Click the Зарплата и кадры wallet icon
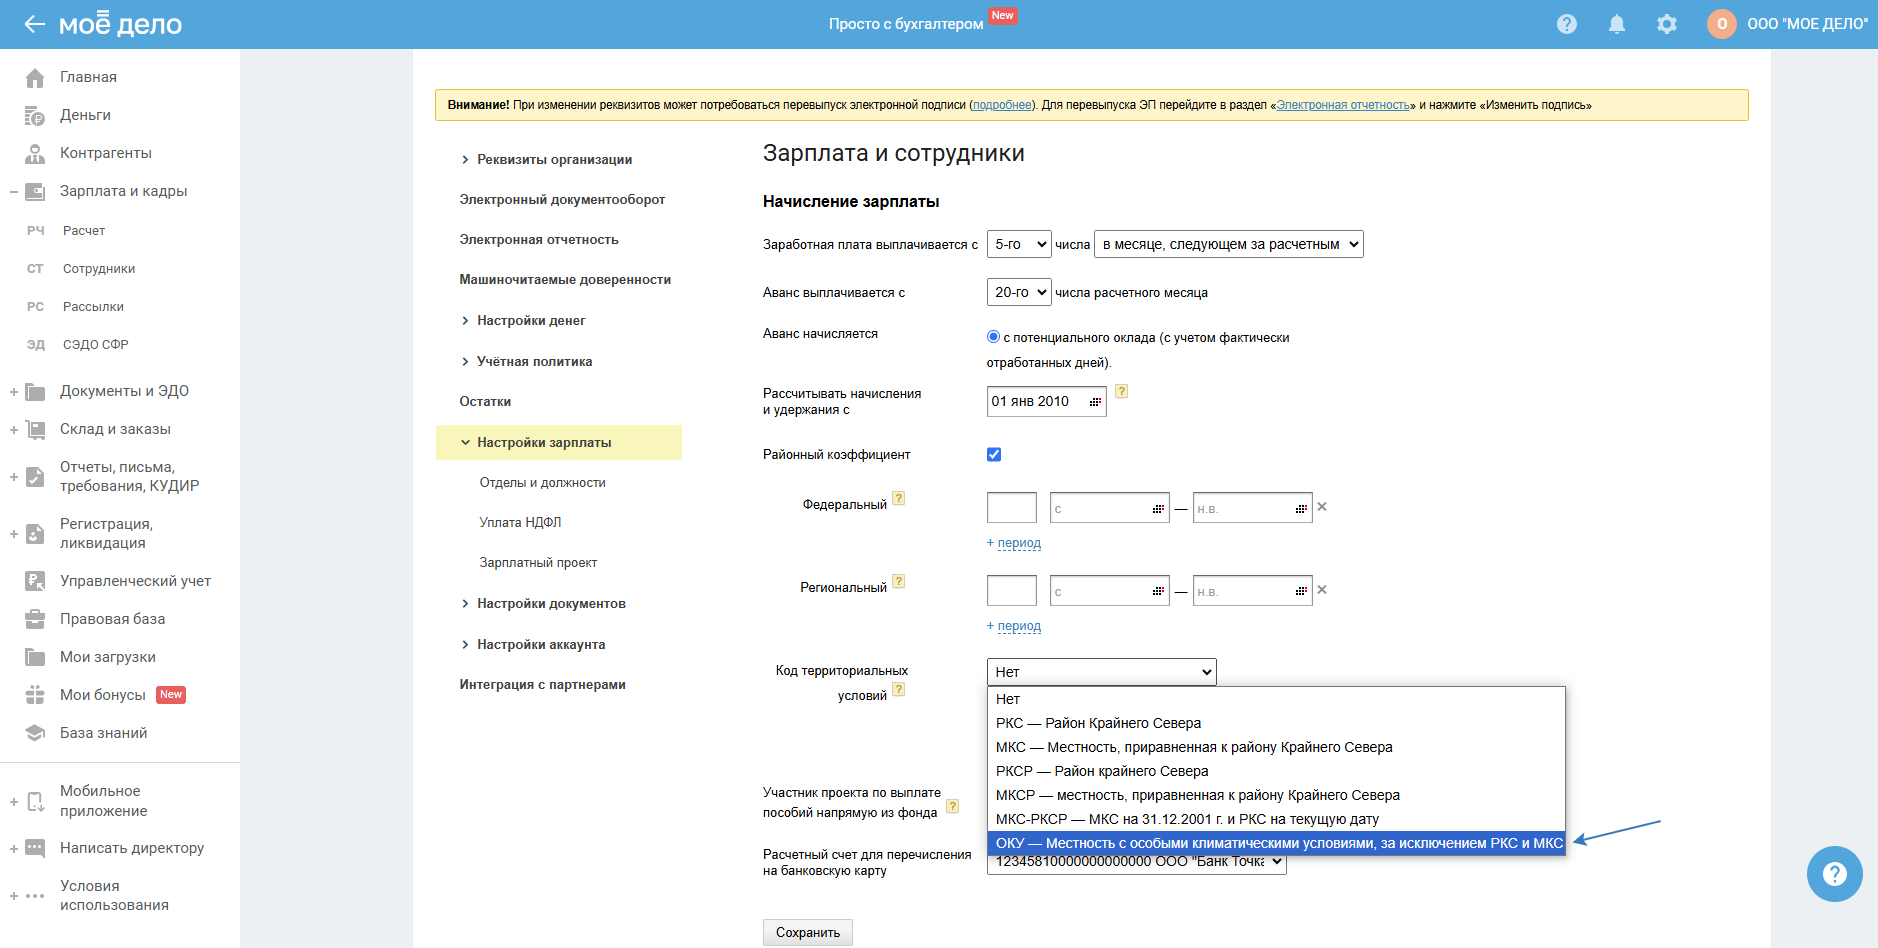Screen dimensions: 1878x948 point(35,192)
